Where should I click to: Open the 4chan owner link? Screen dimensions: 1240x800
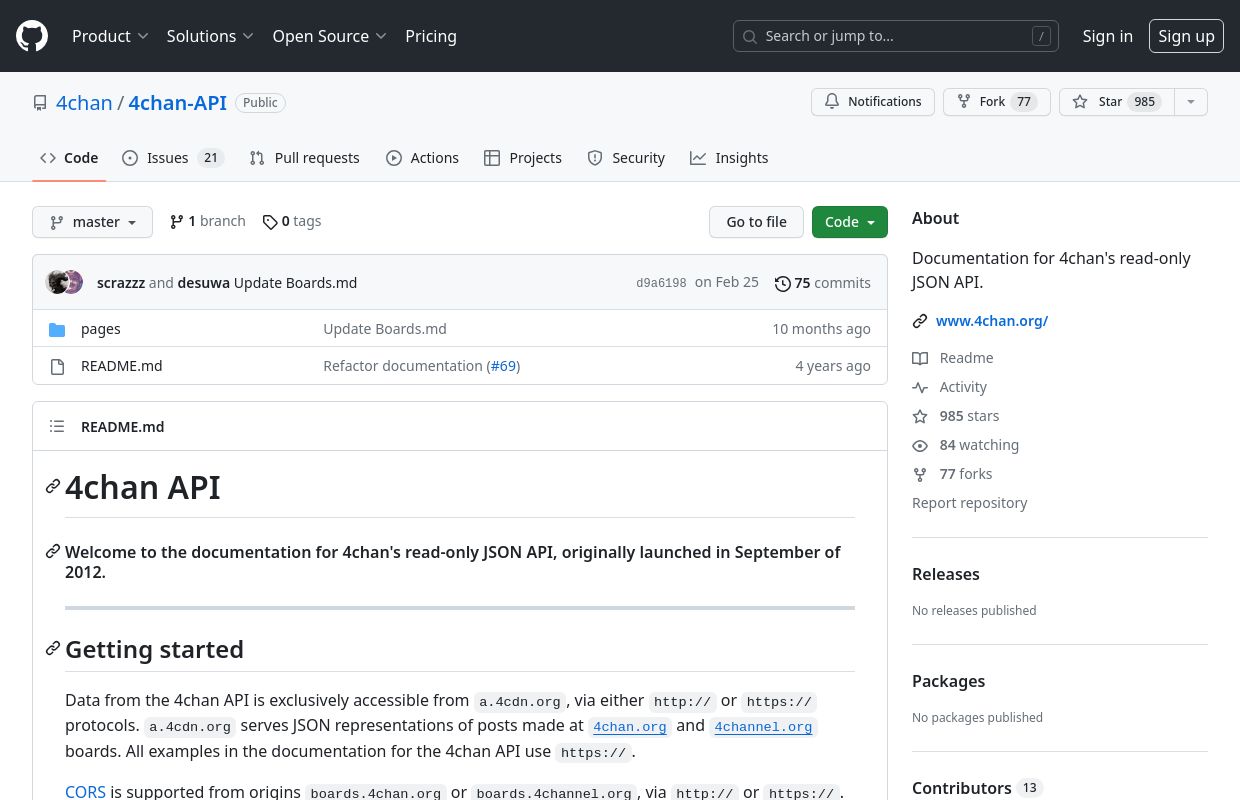[x=84, y=103]
